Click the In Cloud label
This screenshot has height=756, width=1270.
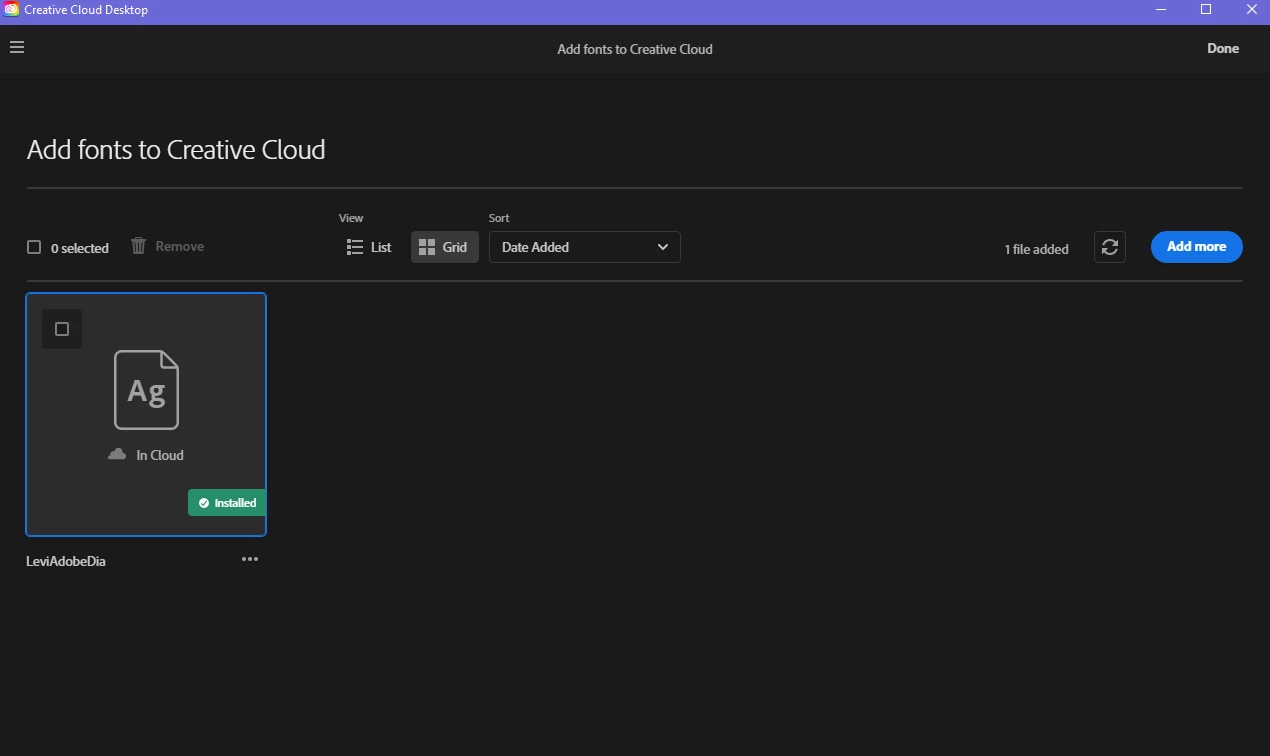click(x=160, y=455)
